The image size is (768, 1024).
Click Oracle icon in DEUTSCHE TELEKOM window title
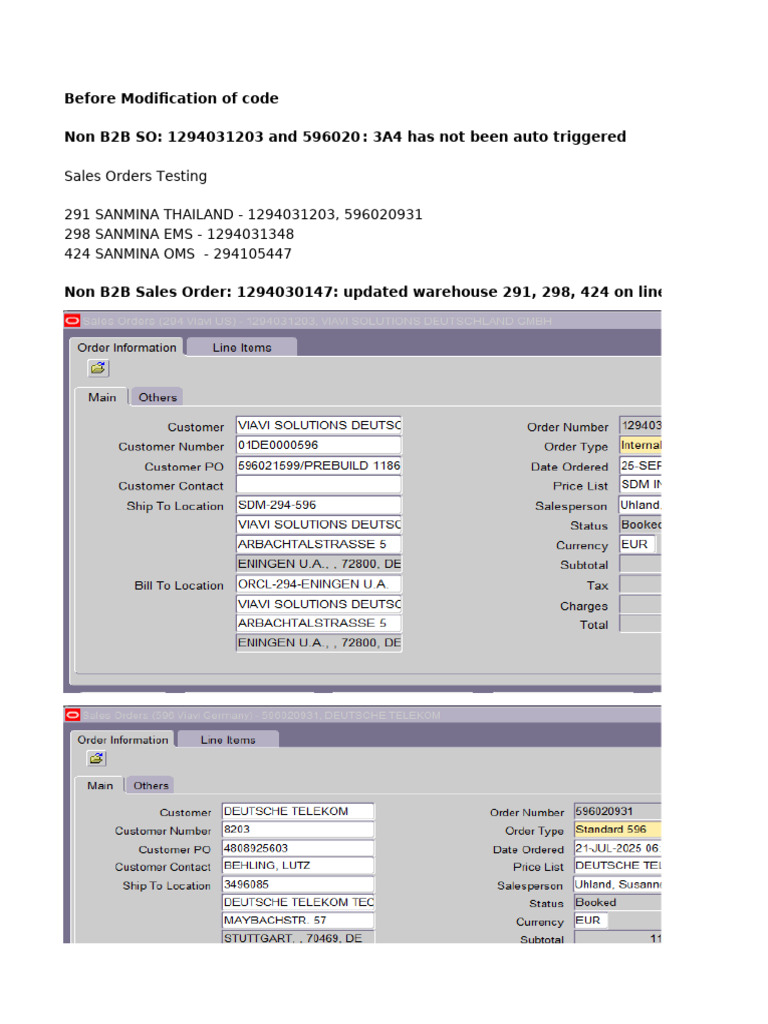tap(72, 715)
